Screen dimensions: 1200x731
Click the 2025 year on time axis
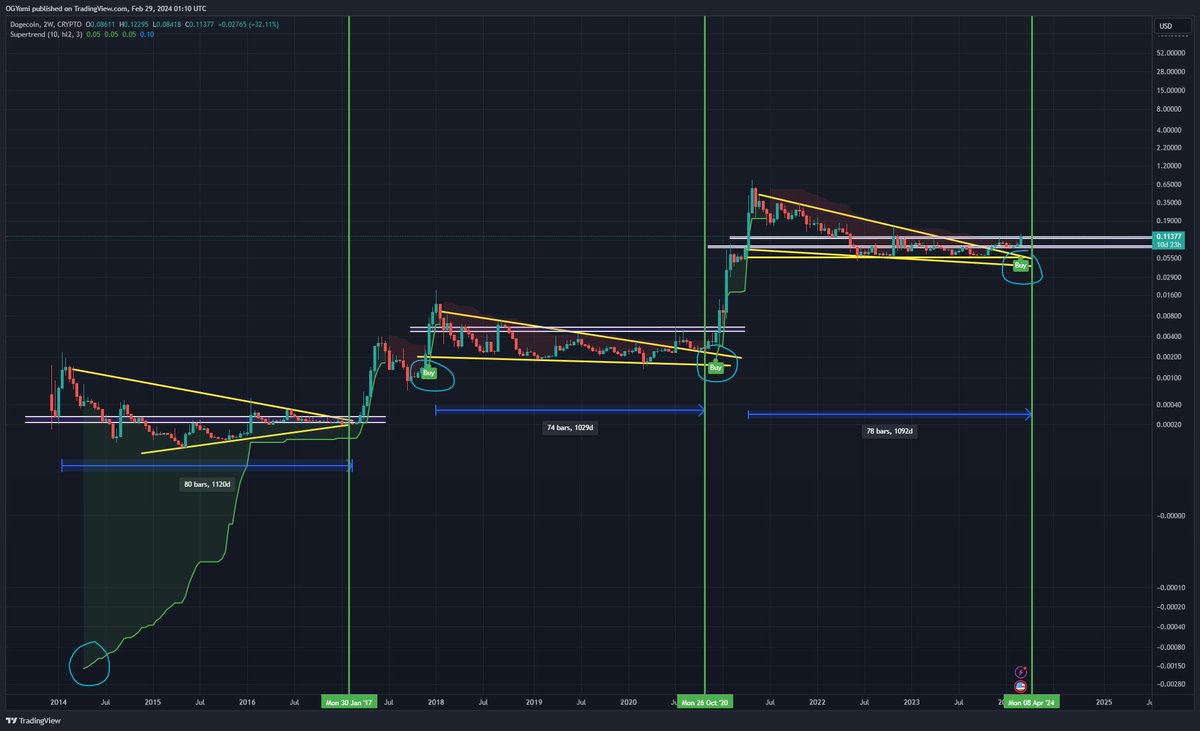click(x=1104, y=702)
